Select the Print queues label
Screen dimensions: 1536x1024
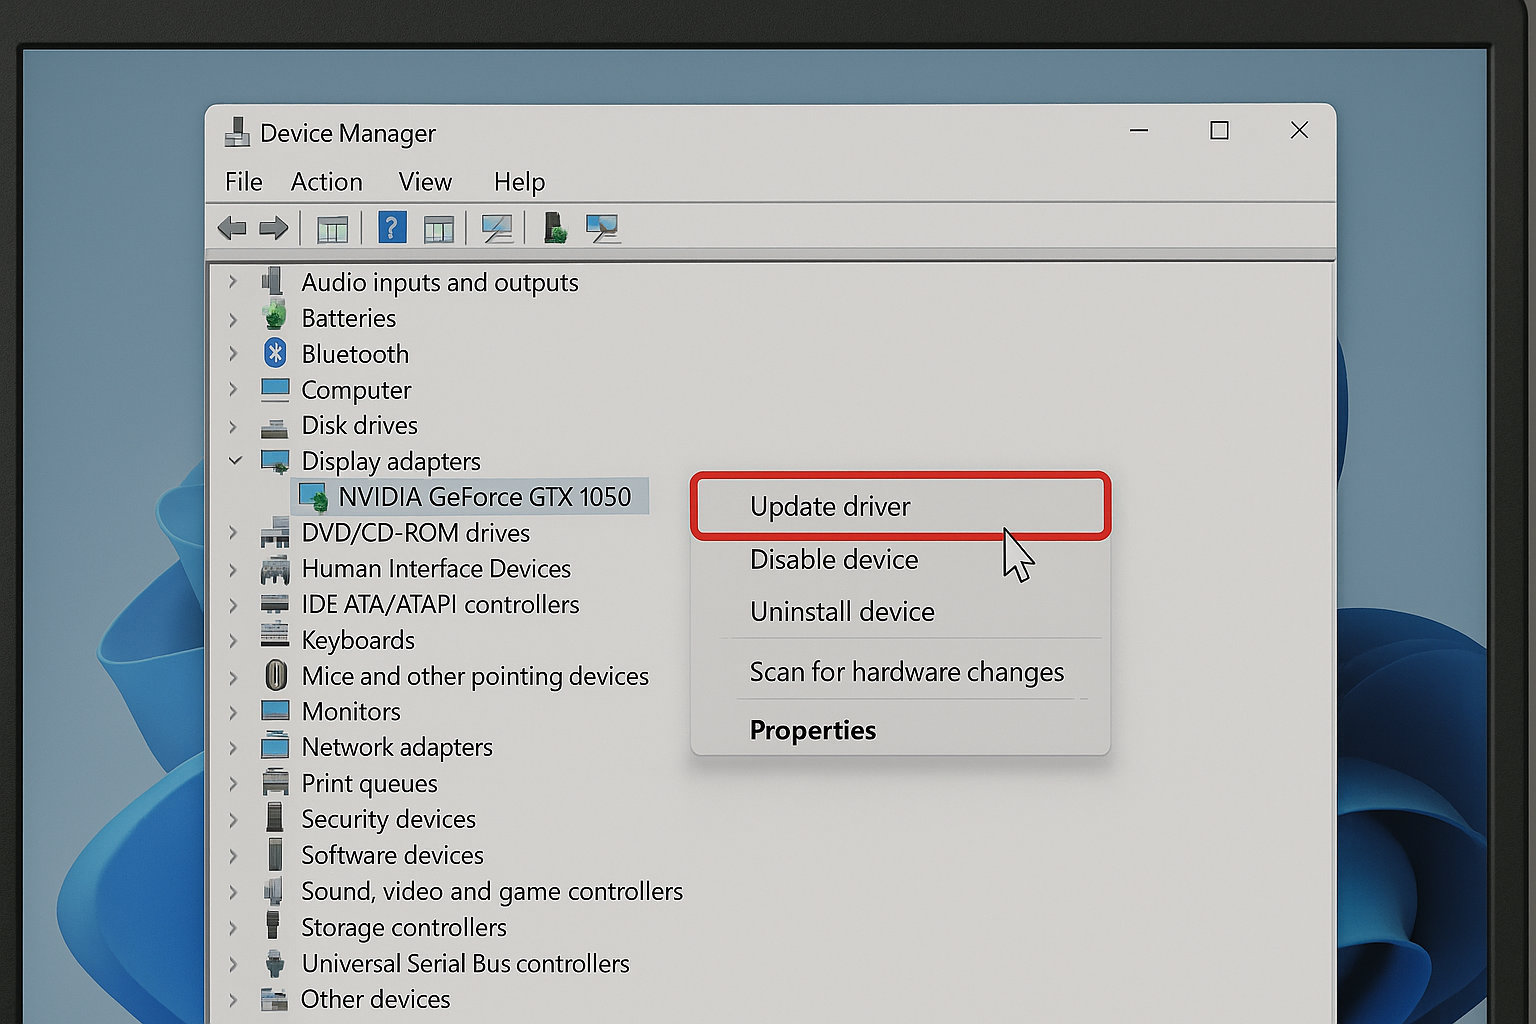coord(369,783)
